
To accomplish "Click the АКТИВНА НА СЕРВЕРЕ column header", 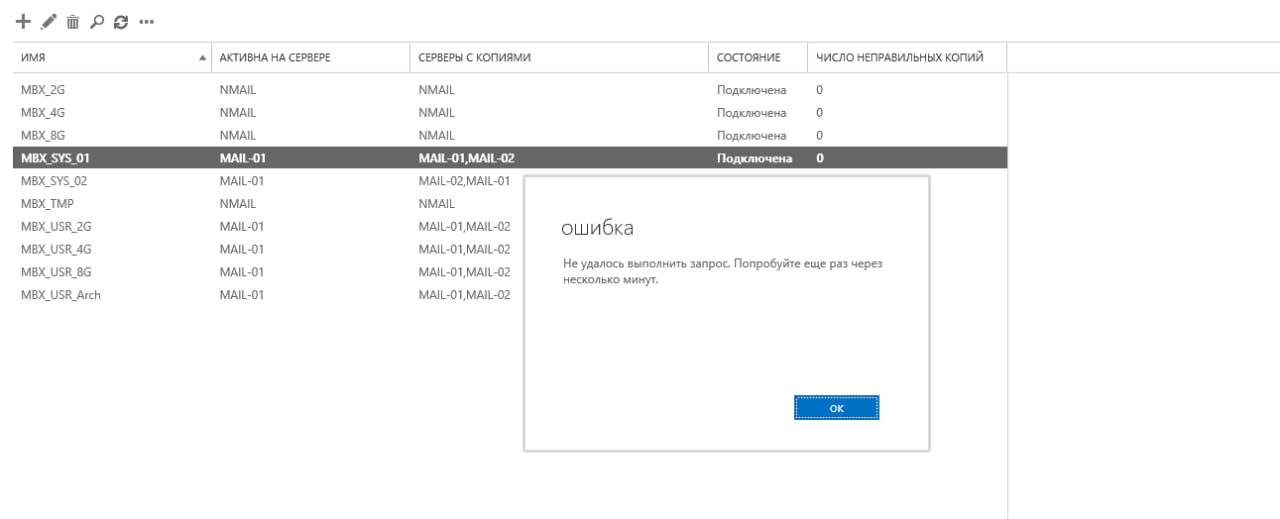I will point(311,58).
